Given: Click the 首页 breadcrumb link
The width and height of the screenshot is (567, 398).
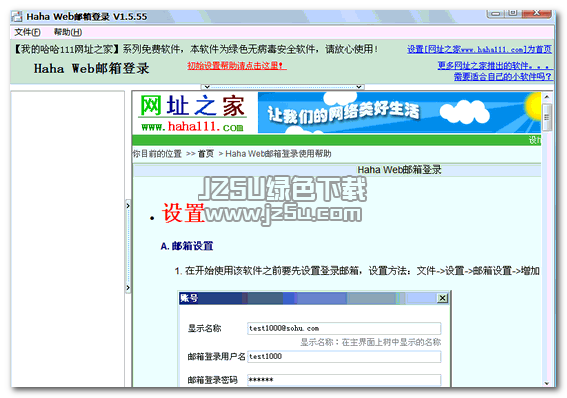Looking at the screenshot, I should [205, 154].
